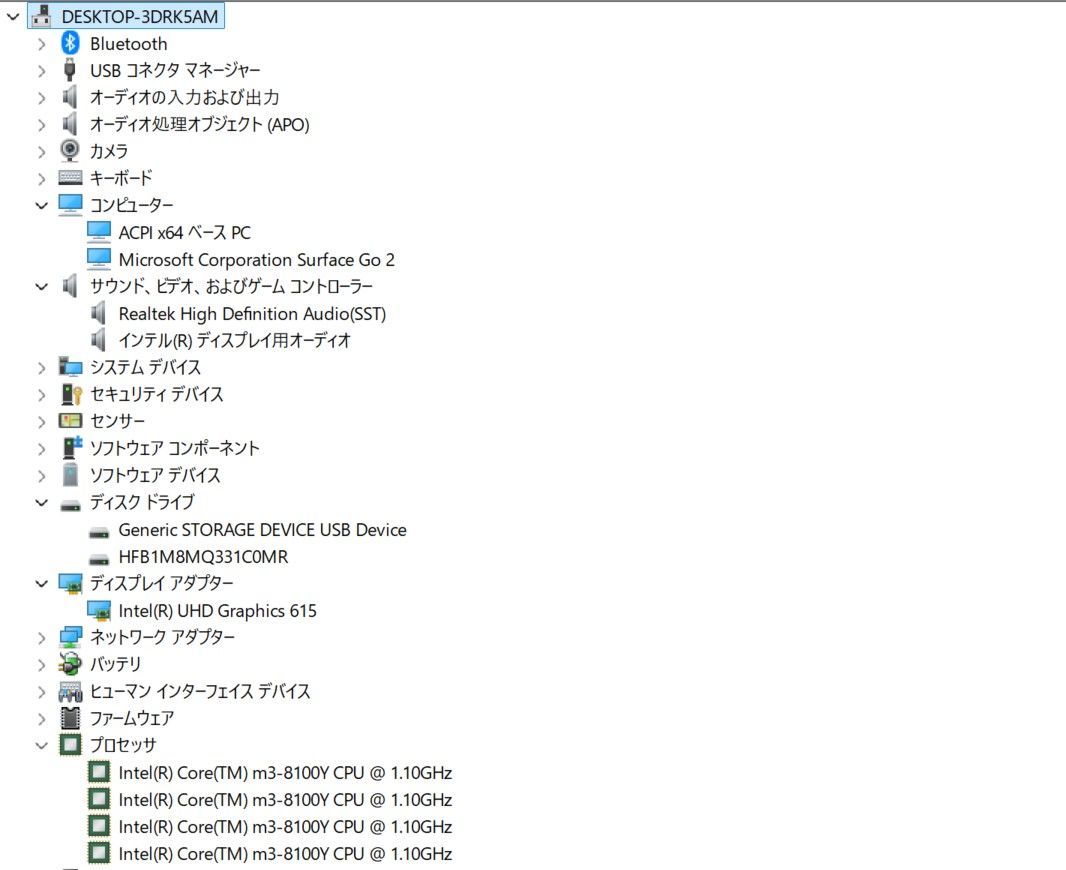1066x870 pixels.
Task: Select the オーディオ処理オブジェクト (APO) label
Action: point(200,125)
